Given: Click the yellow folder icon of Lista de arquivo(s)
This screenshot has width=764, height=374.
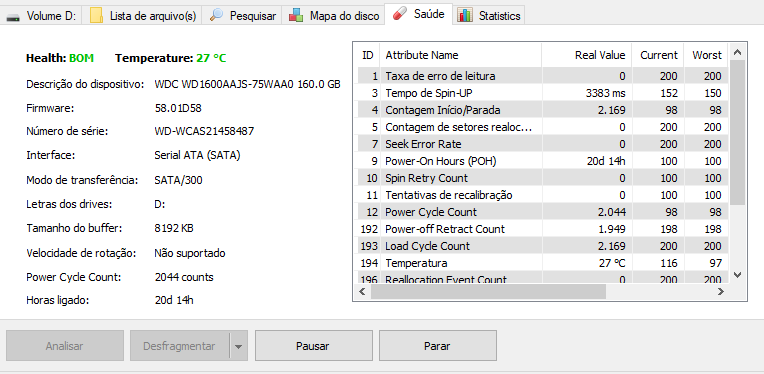Looking at the screenshot, I should pyautogui.click(x=96, y=15).
